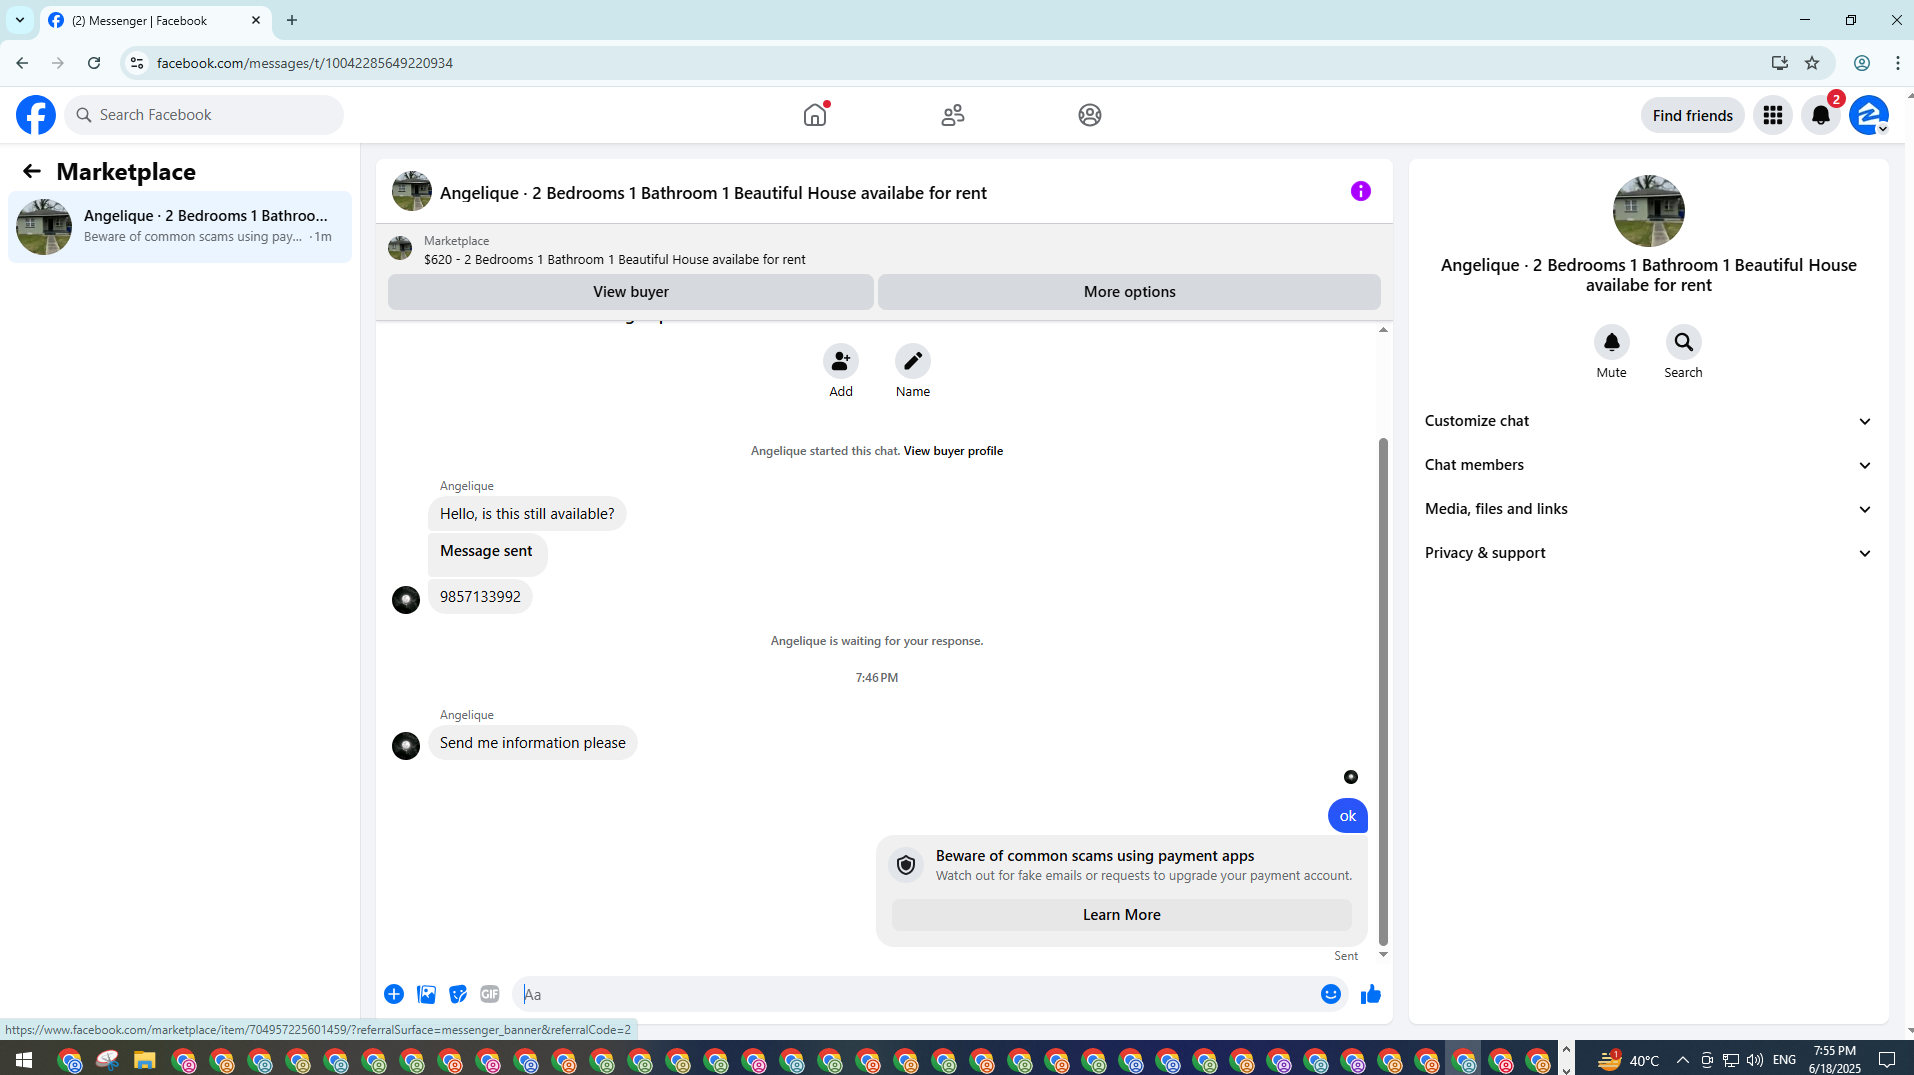Image resolution: width=1914 pixels, height=1075 pixels.
Task: Expand Media, files and links section
Action: tap(1648, 509)
